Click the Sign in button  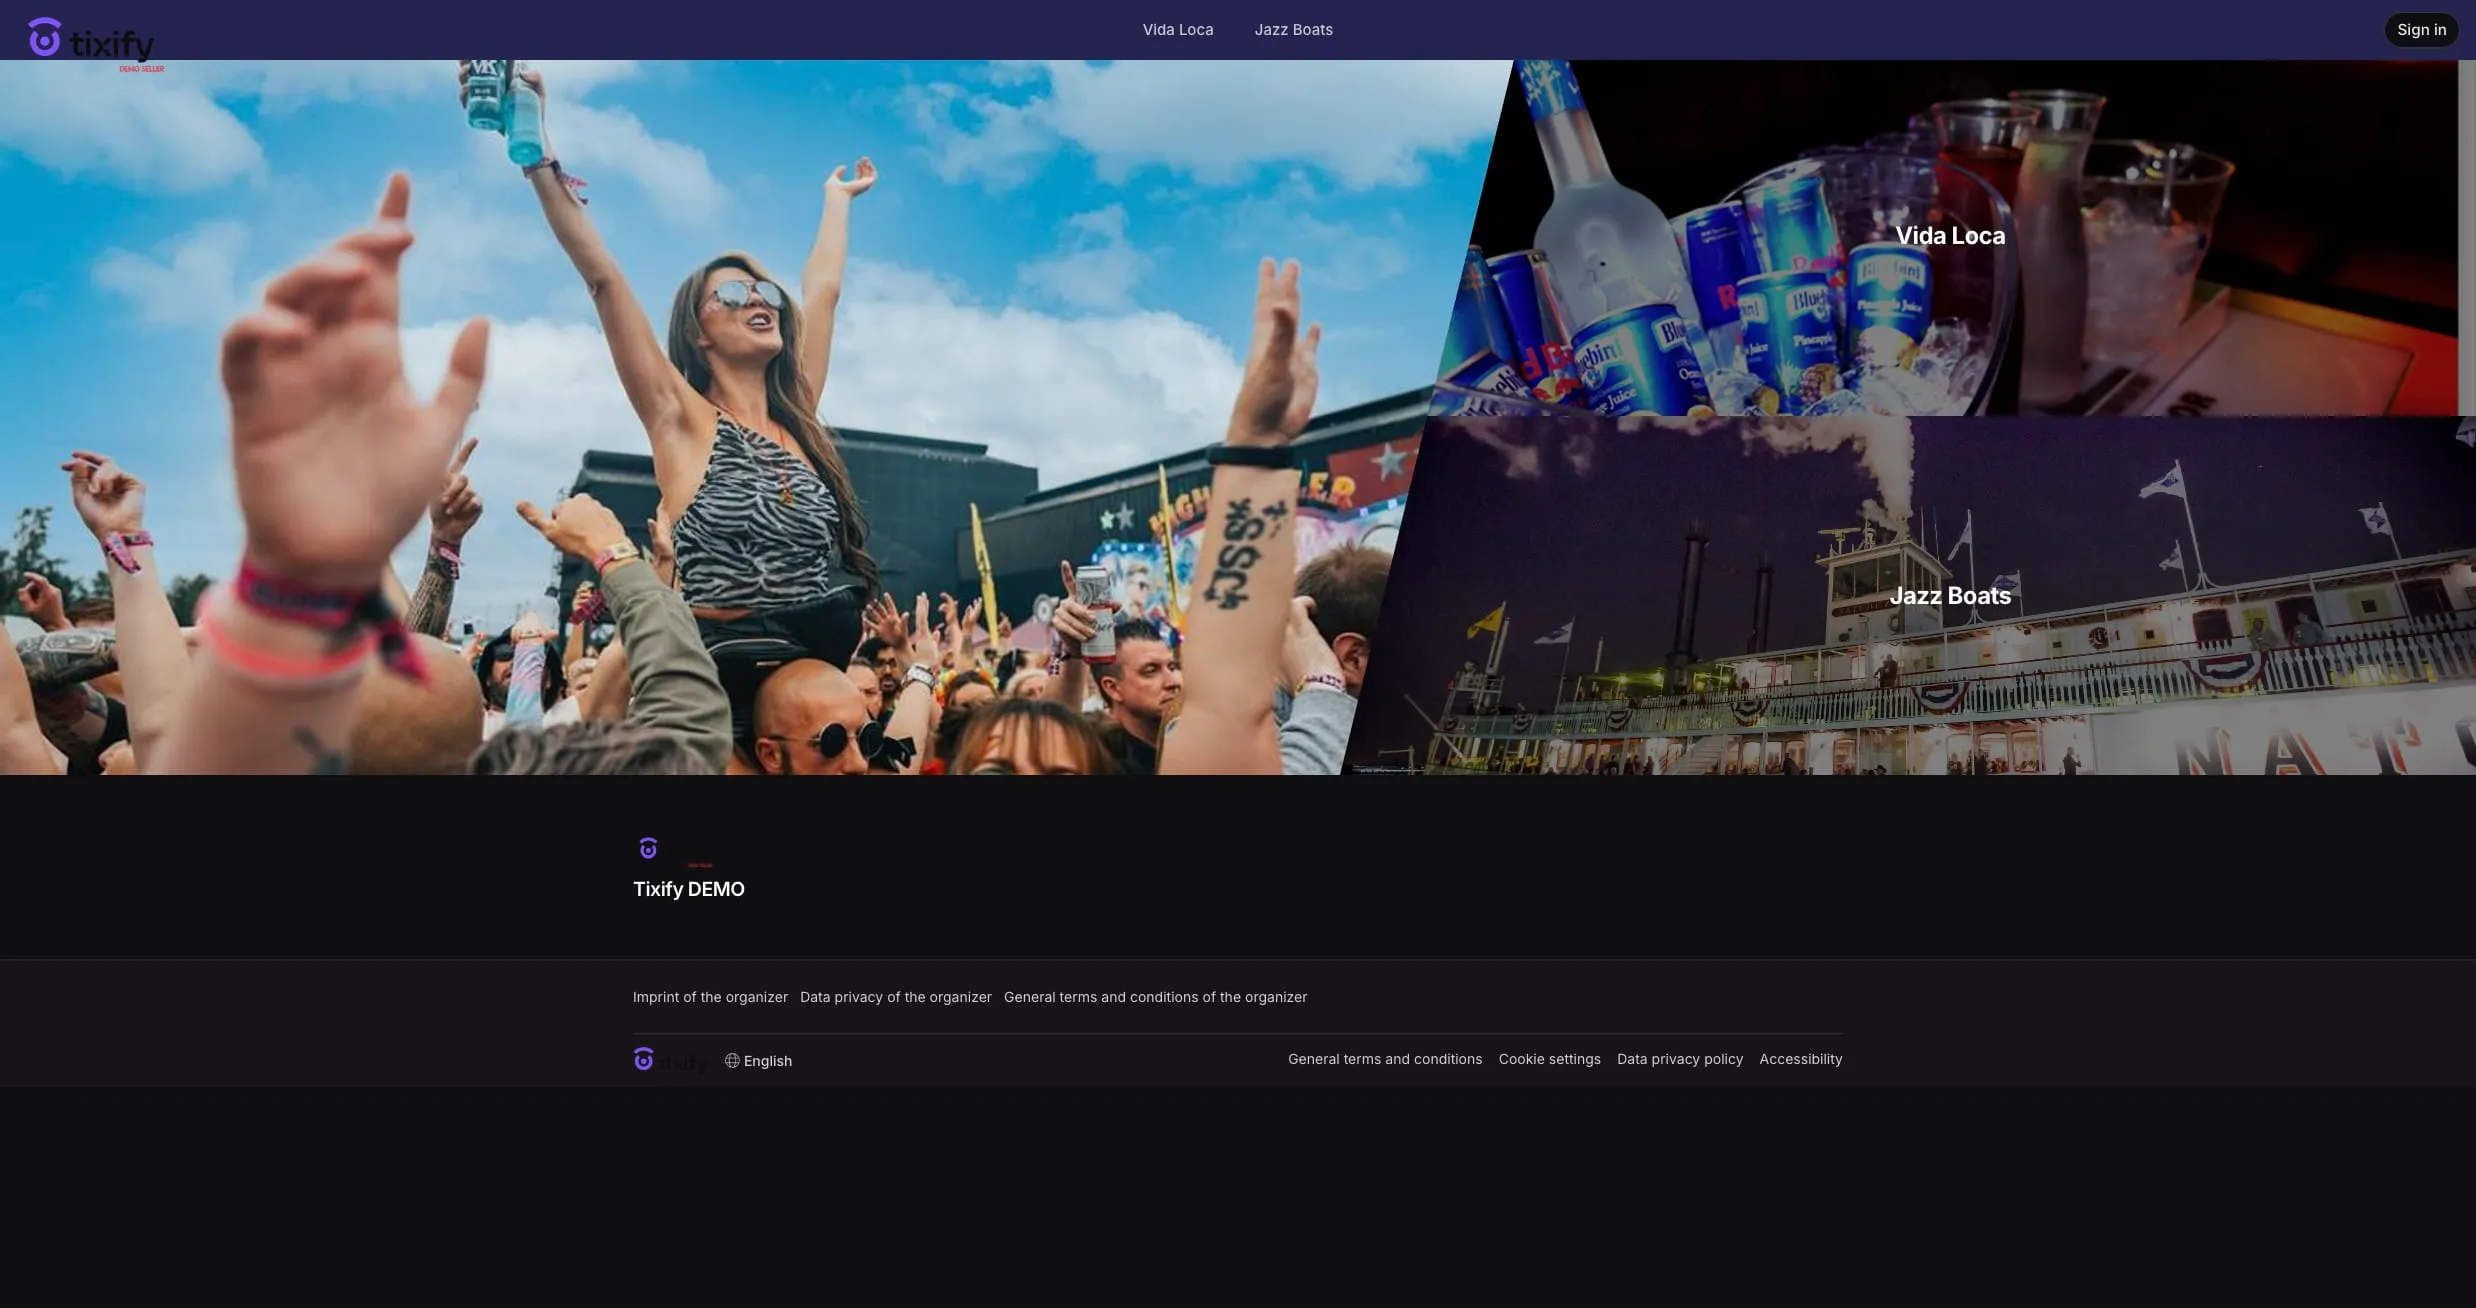point(2421,30)
